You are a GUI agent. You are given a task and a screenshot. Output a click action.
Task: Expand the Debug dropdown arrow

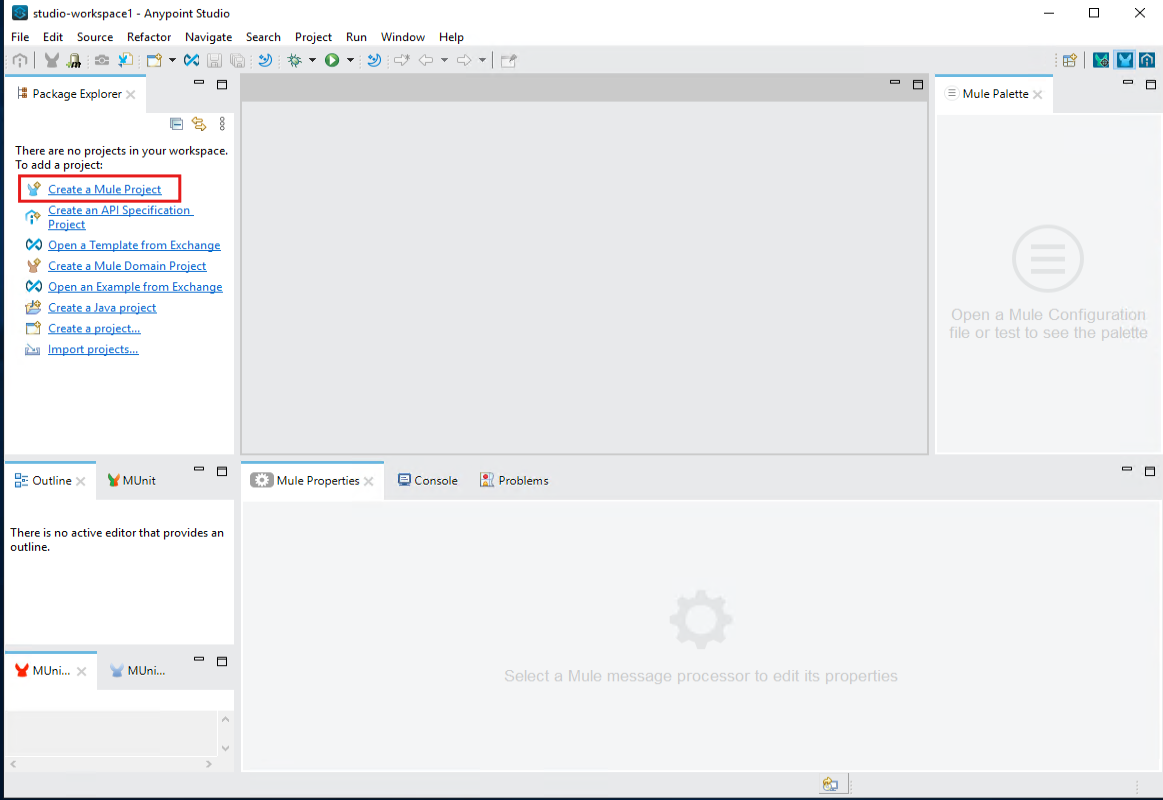coord(312,60)
